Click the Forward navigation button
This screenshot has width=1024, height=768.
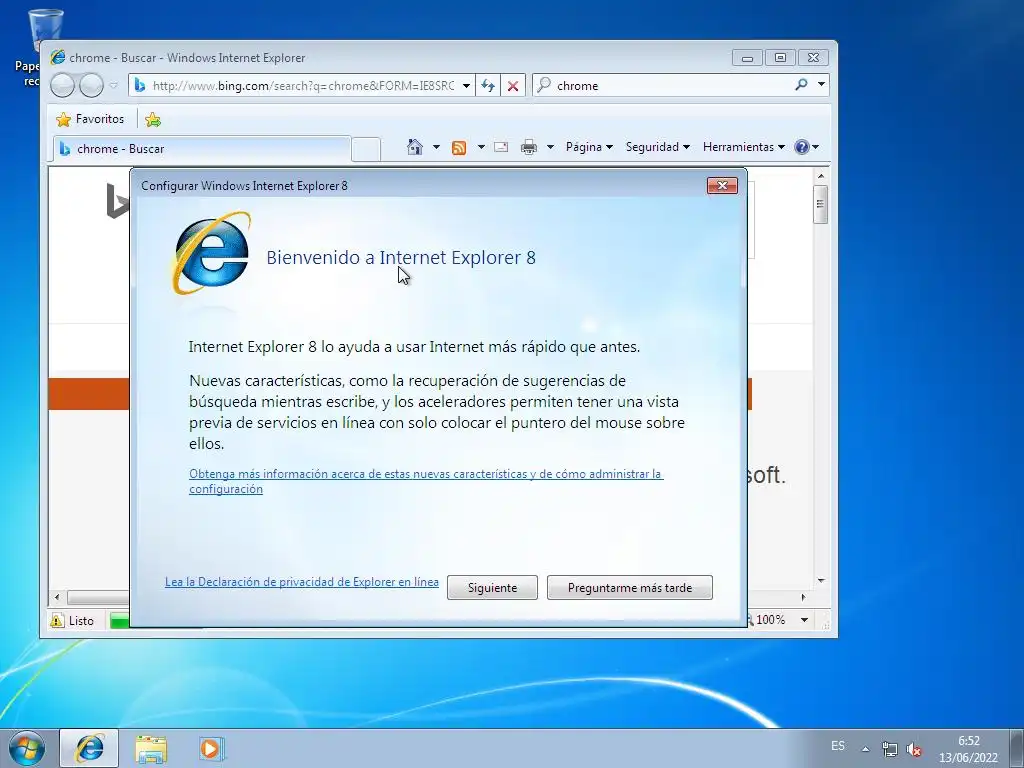[91, 85]
